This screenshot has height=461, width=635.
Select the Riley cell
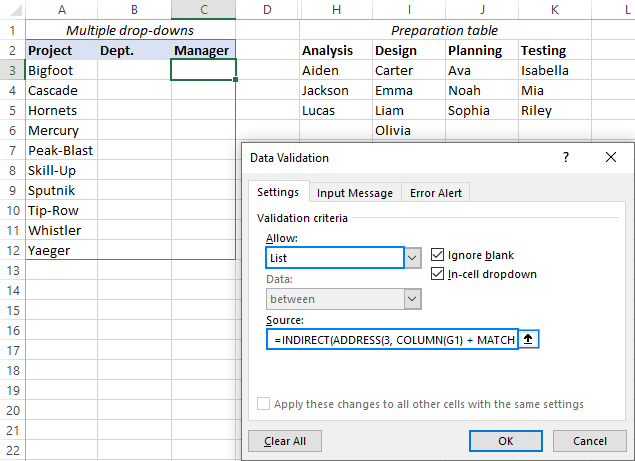click(x=555, y=110)
